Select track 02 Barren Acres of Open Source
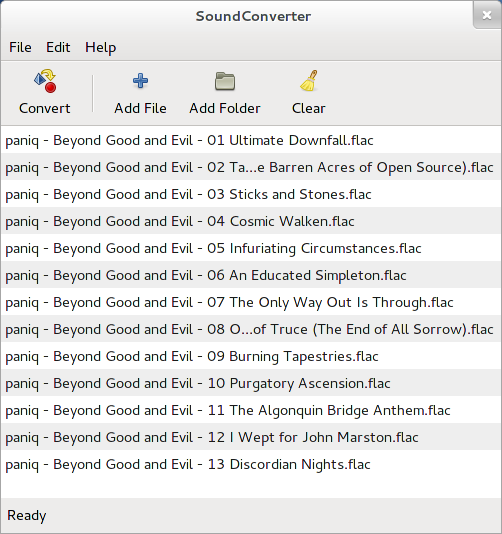 click(251, 167)
